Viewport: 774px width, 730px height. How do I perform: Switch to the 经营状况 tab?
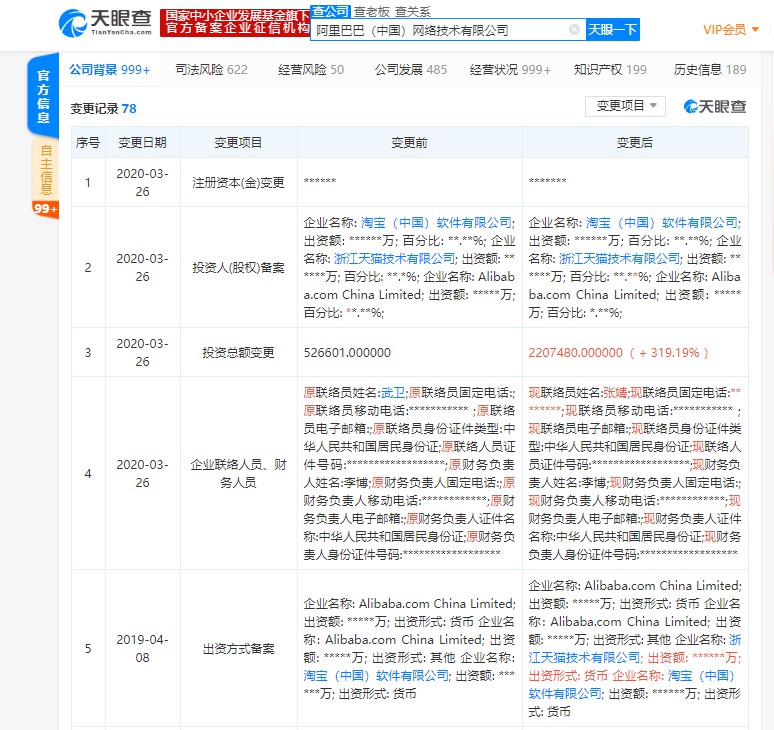510,70
